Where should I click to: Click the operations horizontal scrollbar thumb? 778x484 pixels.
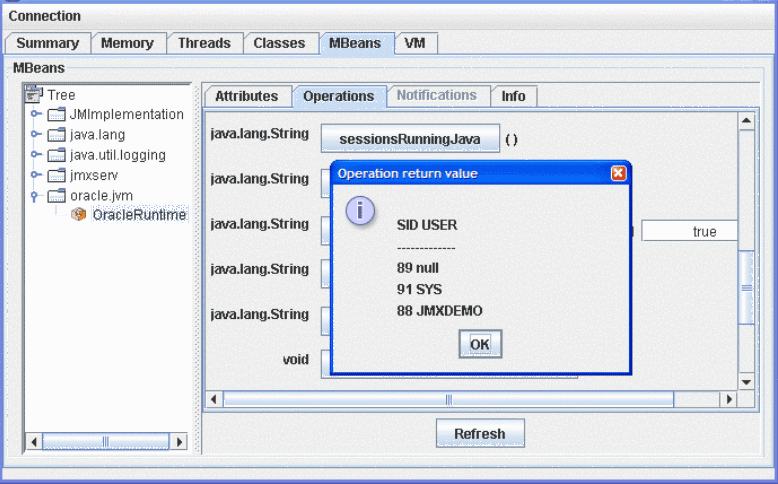click(x=449, y=399)
